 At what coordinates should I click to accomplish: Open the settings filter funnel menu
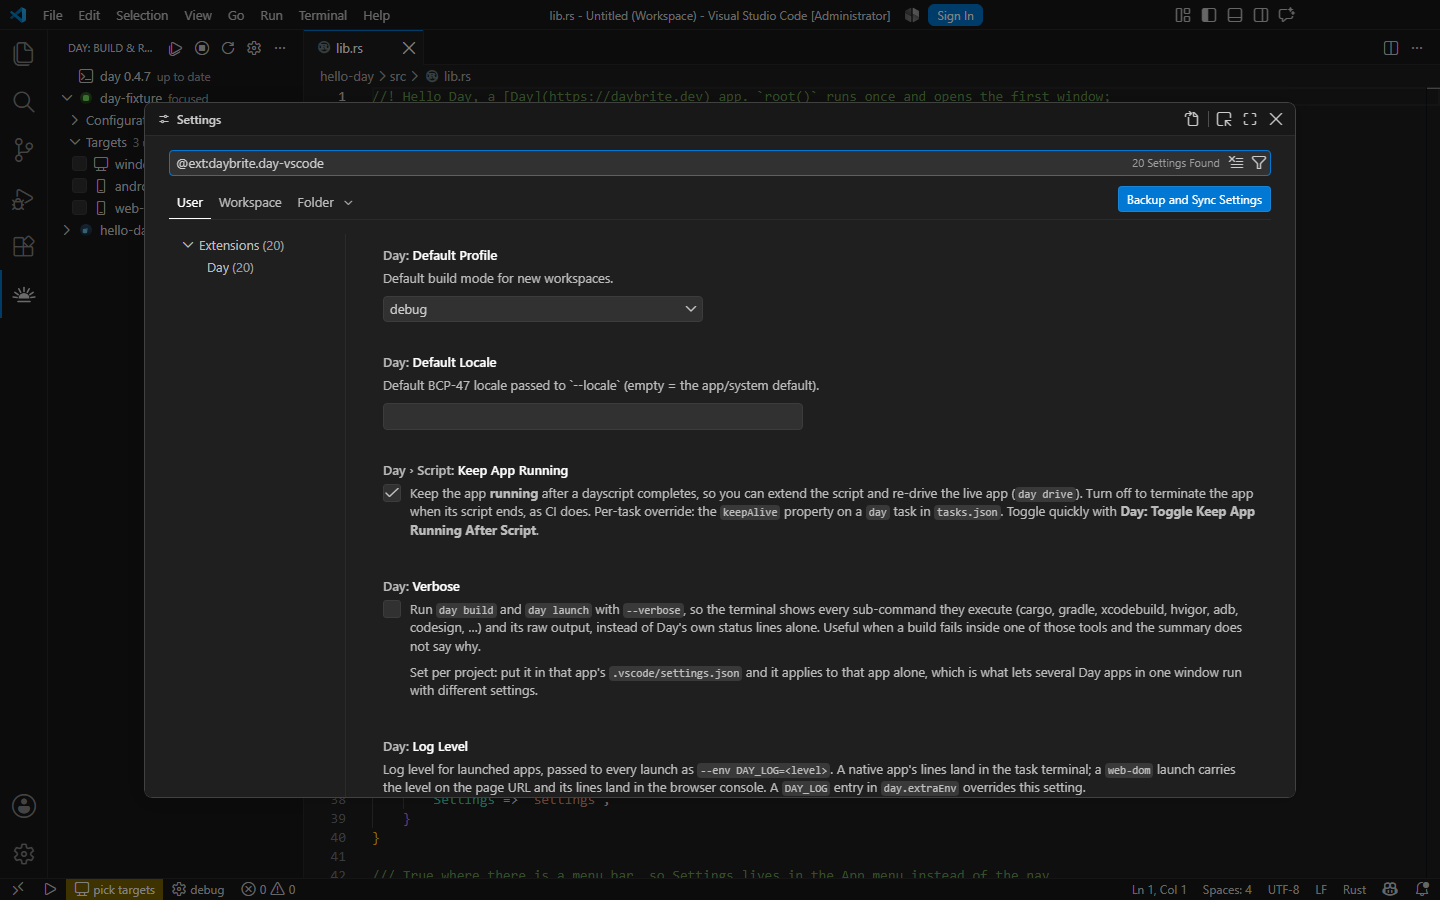1259,163
